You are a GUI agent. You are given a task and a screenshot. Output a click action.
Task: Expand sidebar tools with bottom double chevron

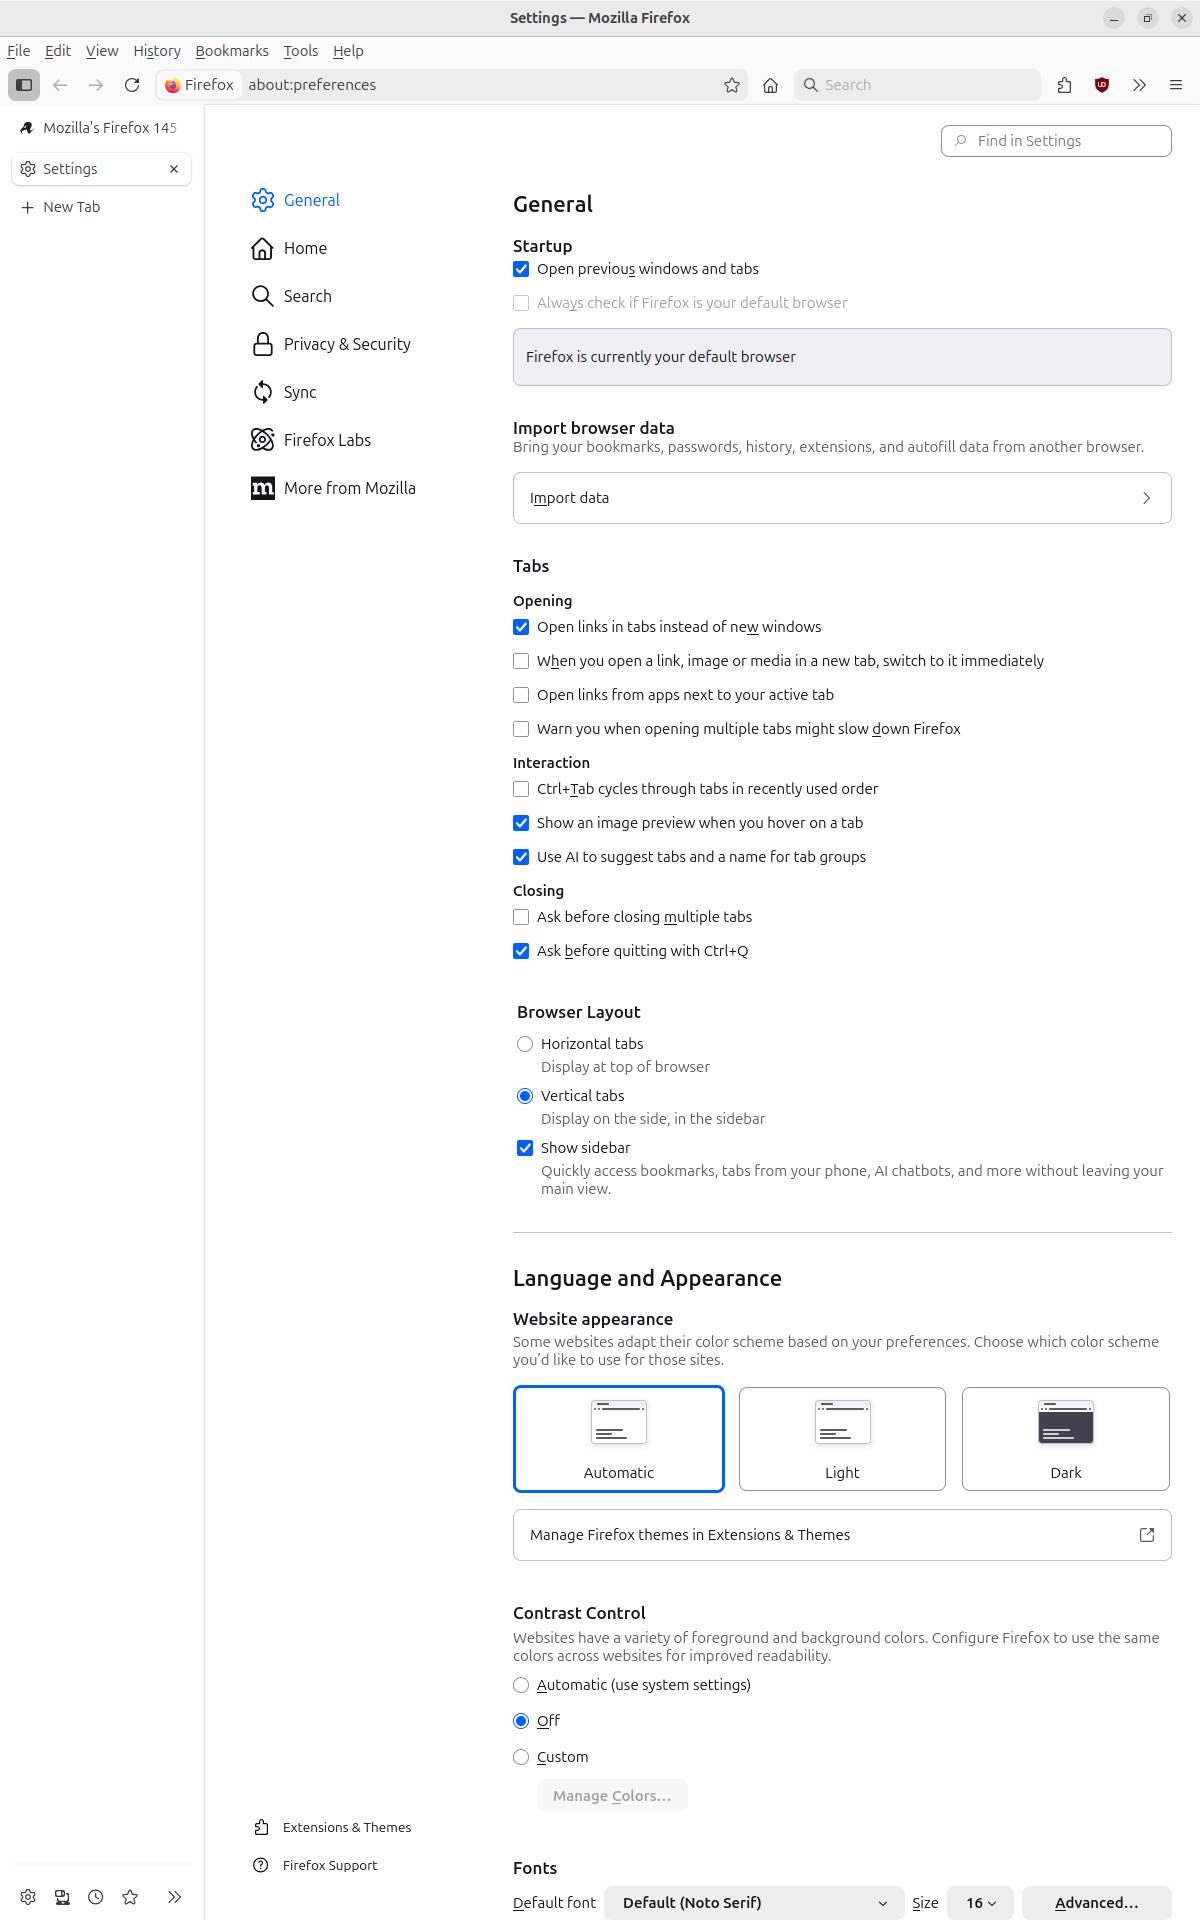pos(174,1897)
